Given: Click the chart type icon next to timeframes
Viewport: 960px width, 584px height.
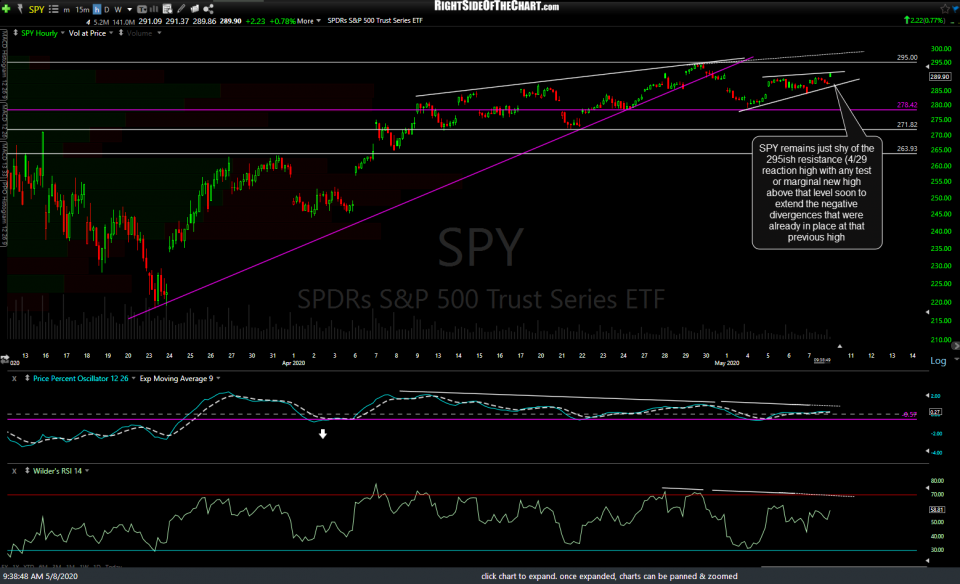Looking at the screenshot, I should point(143,8).
